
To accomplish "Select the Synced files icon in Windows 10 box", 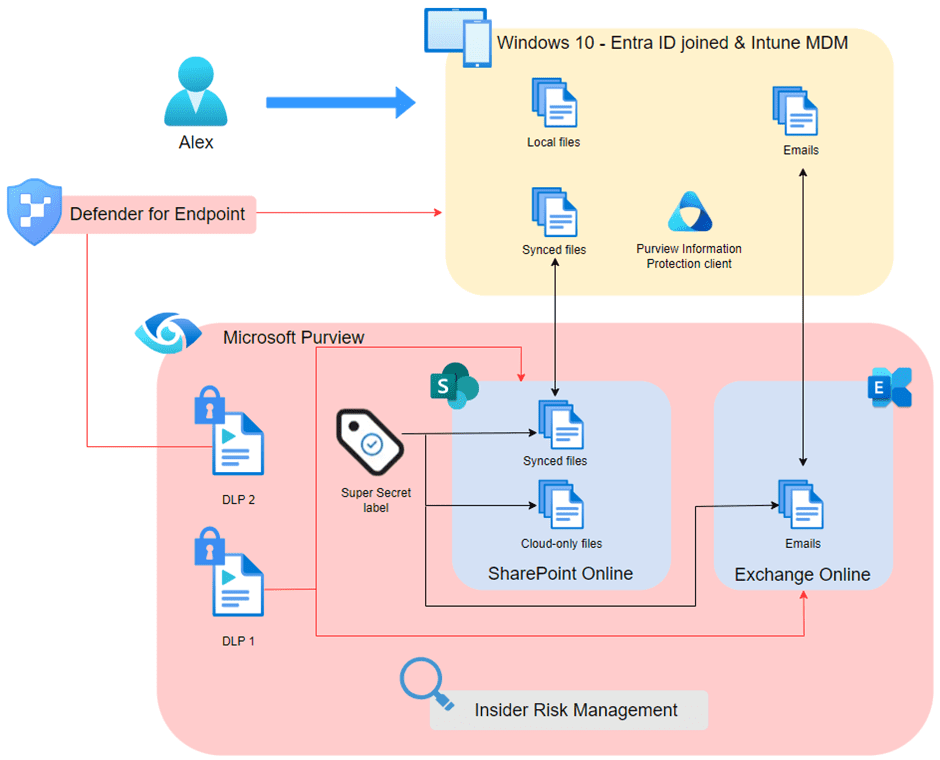I will tap(555, 212).
